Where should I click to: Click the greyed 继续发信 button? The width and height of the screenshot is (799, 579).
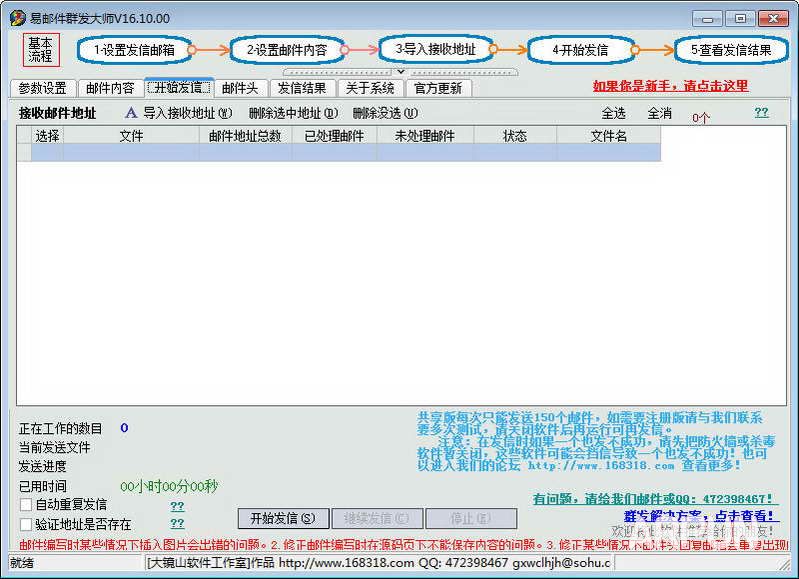377,518
